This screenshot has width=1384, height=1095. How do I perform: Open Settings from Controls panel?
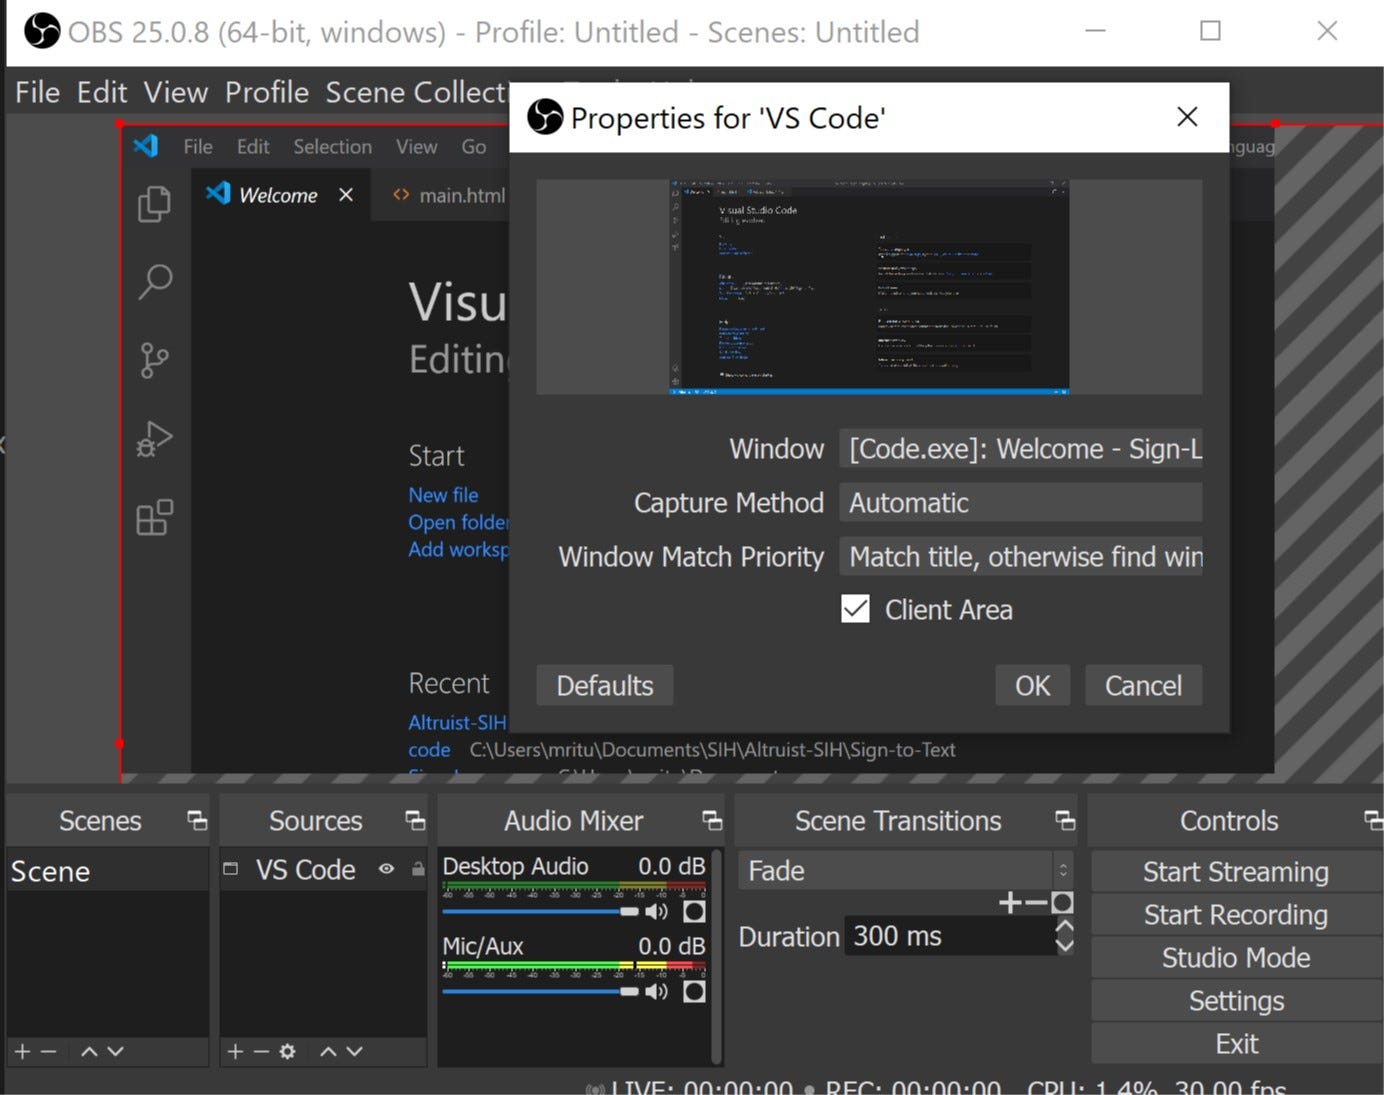click(x=1236, y=1001)
